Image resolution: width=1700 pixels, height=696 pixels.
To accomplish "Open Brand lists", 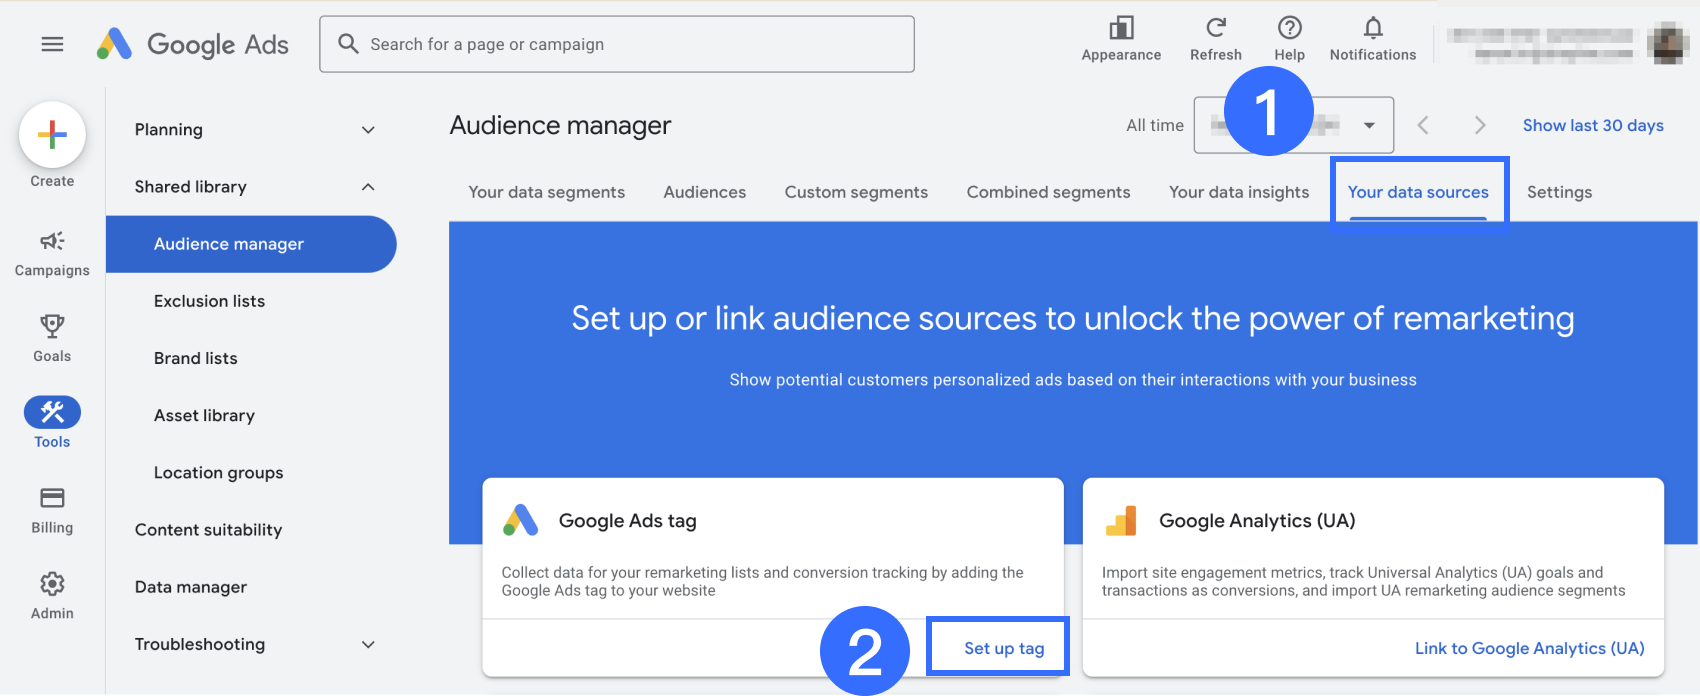I will [x=196, y=358].
